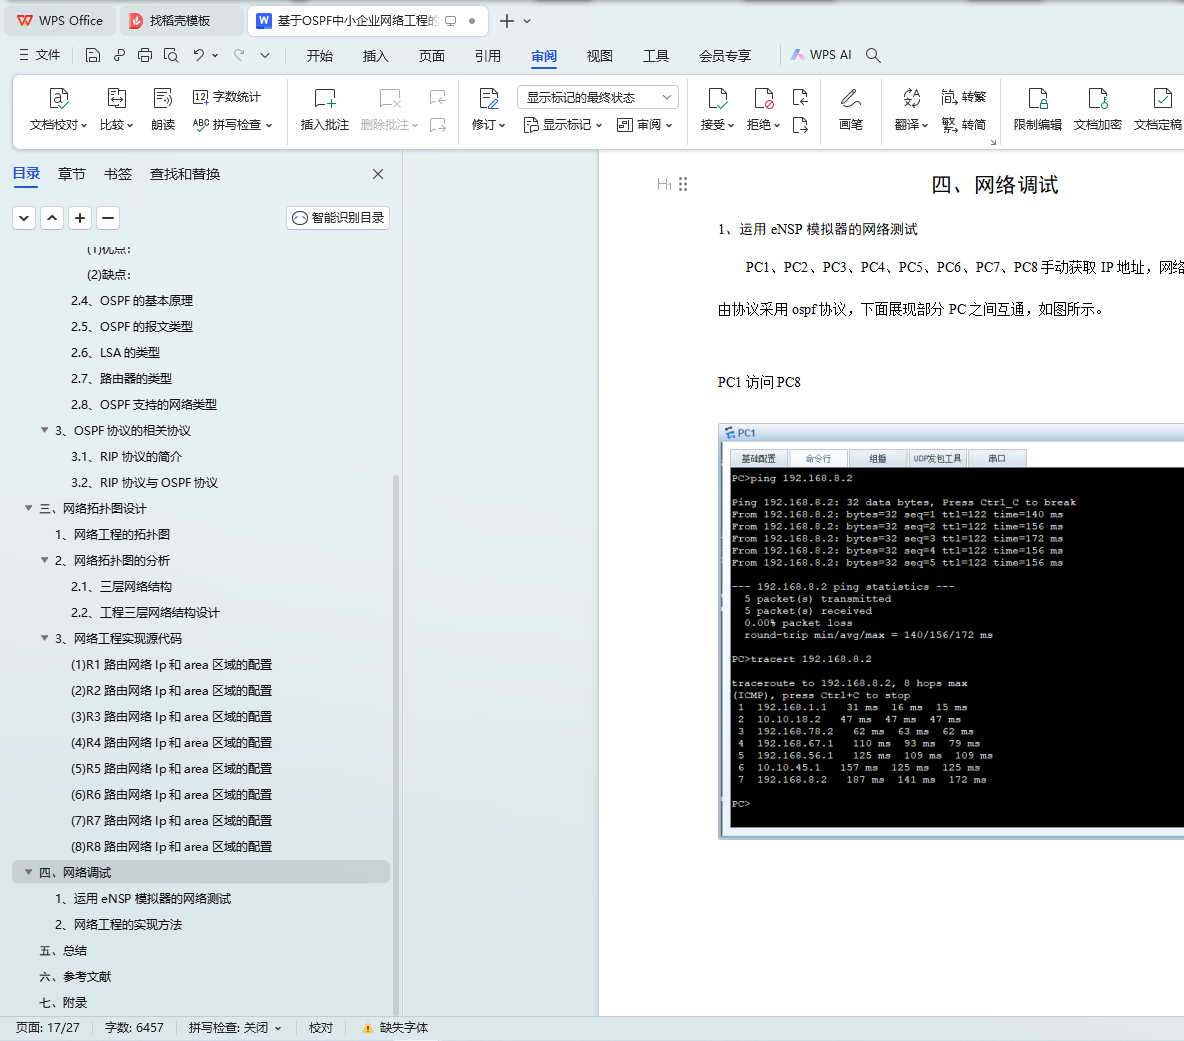
Task: Click 页面: 17/27 in status bar
Action: (x=48, y=1027)
